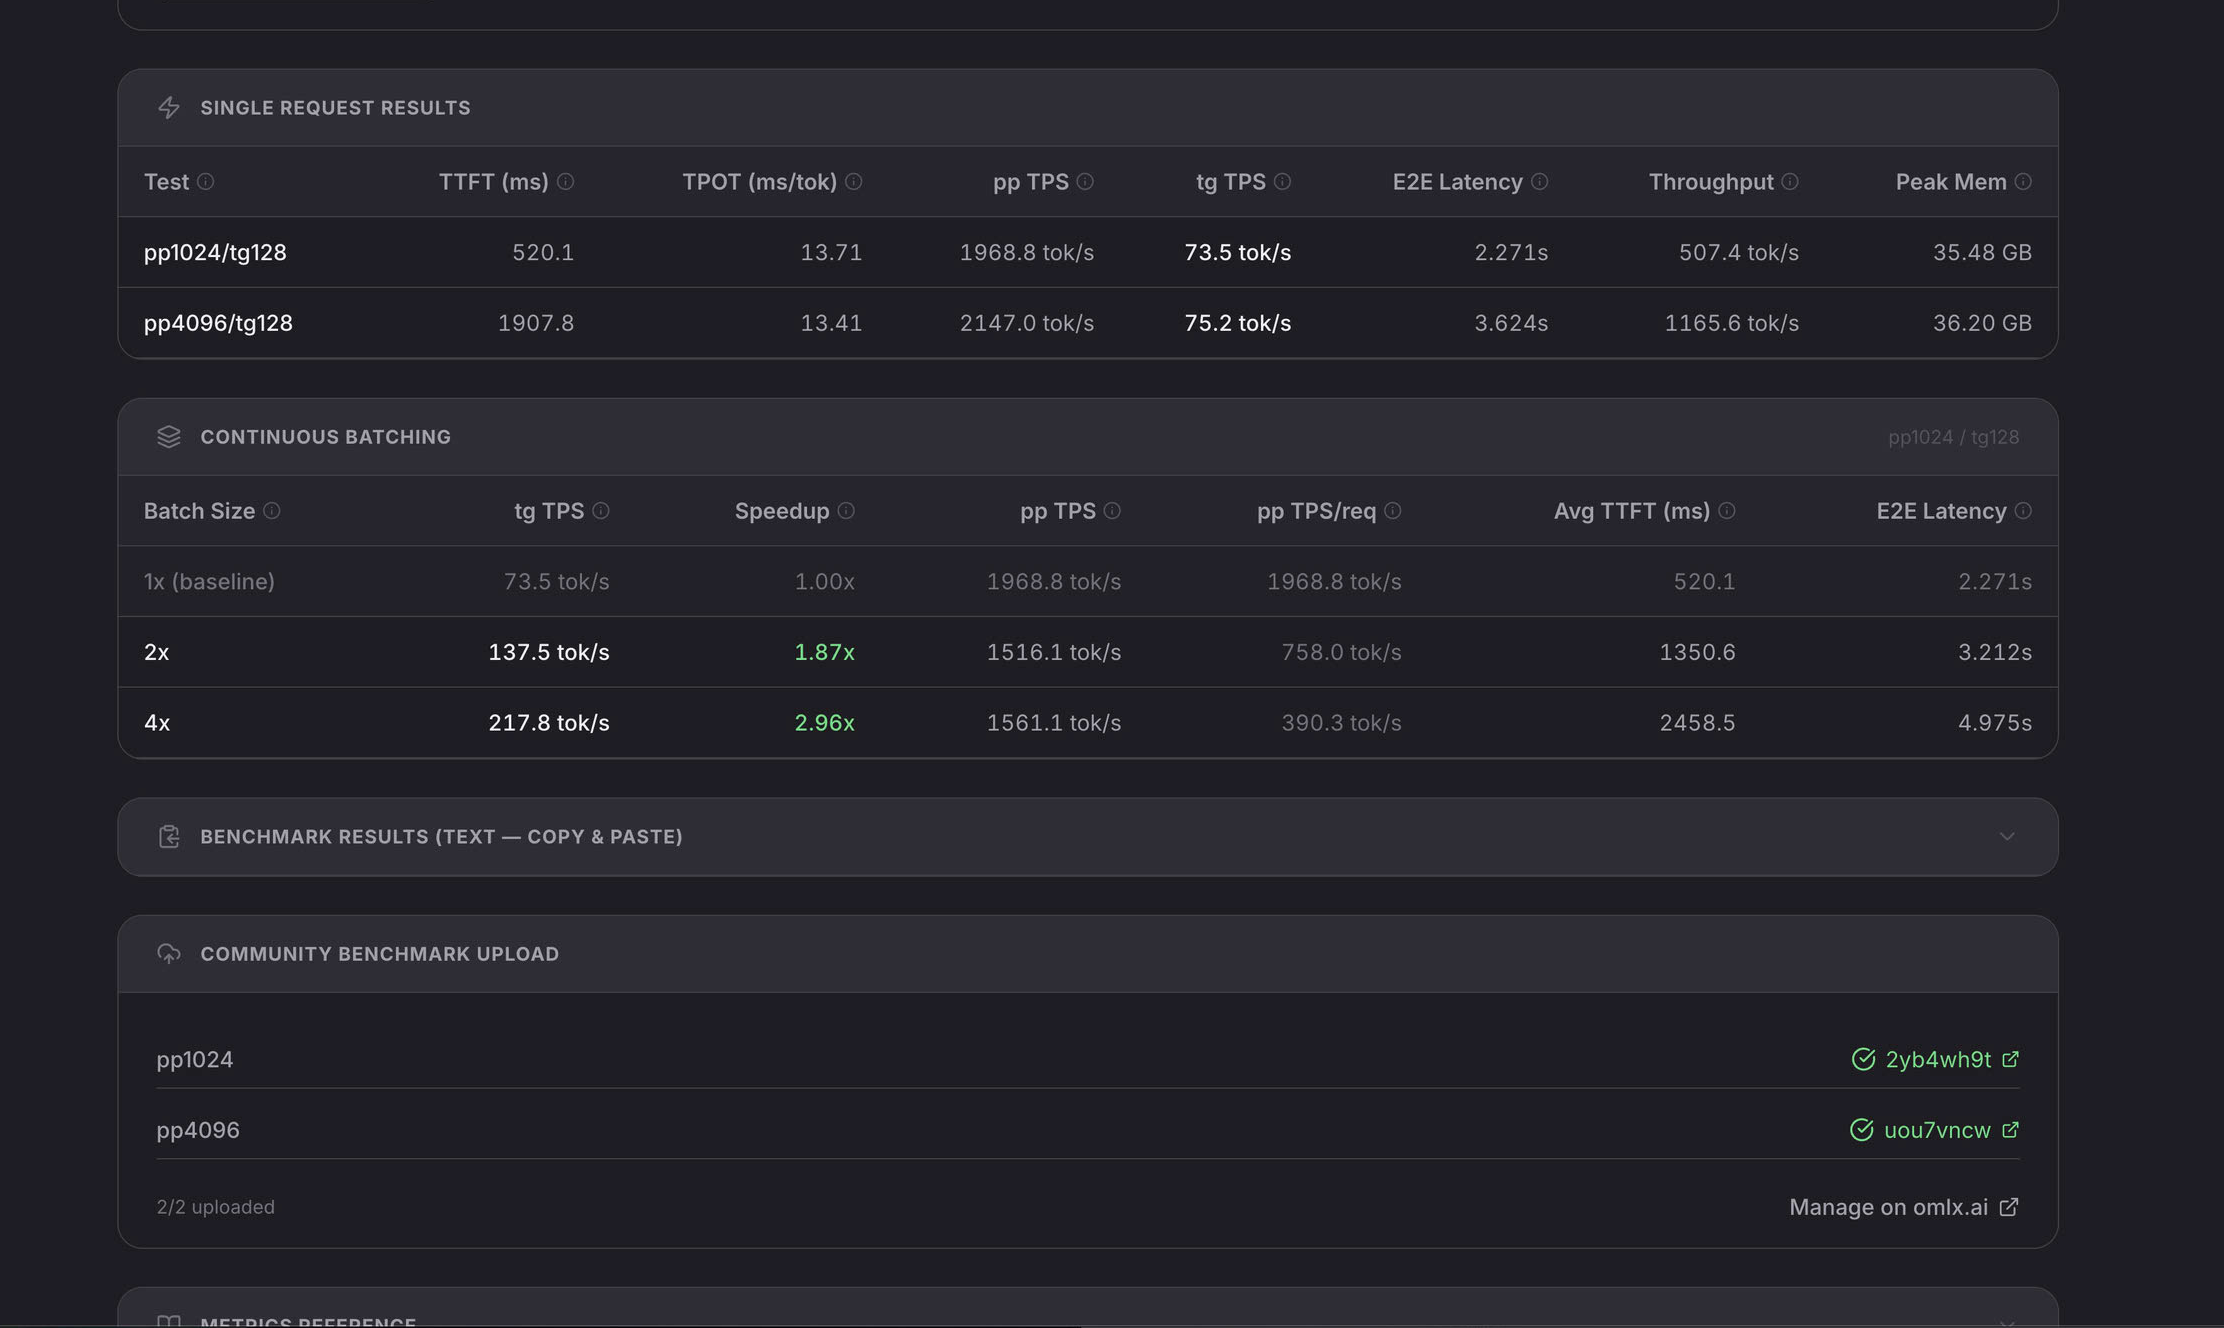Image resolution: width=2224 pixels, height=1328 pixels.
Task: Click info icon beside pp TPS/req header
Action: (x=1392, y=511)
